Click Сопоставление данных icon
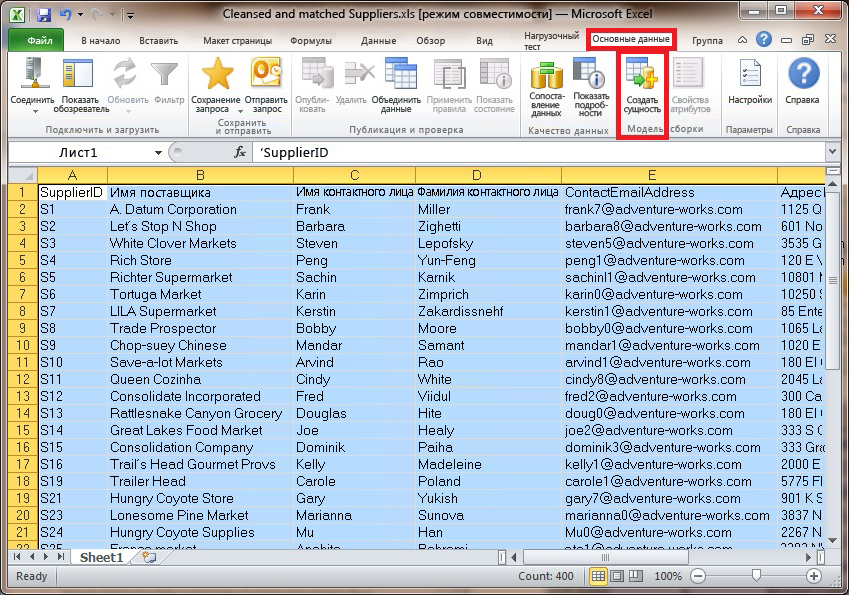The height and width of the screenshot is (595, 849). 546,75
